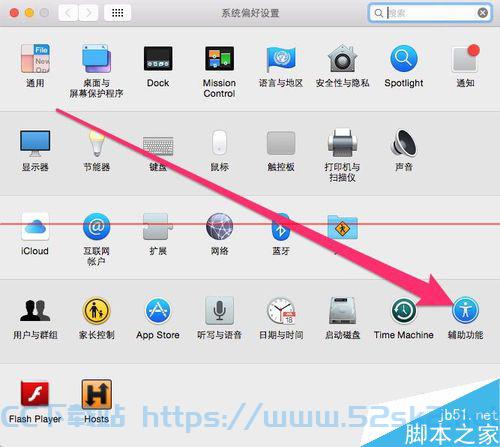The height and width of the screenshot is (447, 500).
Task: Click the back navigation arrow
Action: [x=68, y=13]
